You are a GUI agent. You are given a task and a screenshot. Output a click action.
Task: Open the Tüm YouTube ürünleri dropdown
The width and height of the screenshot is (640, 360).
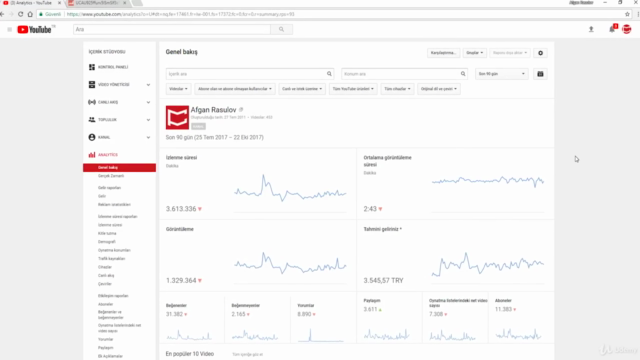(x=353, y=89)
